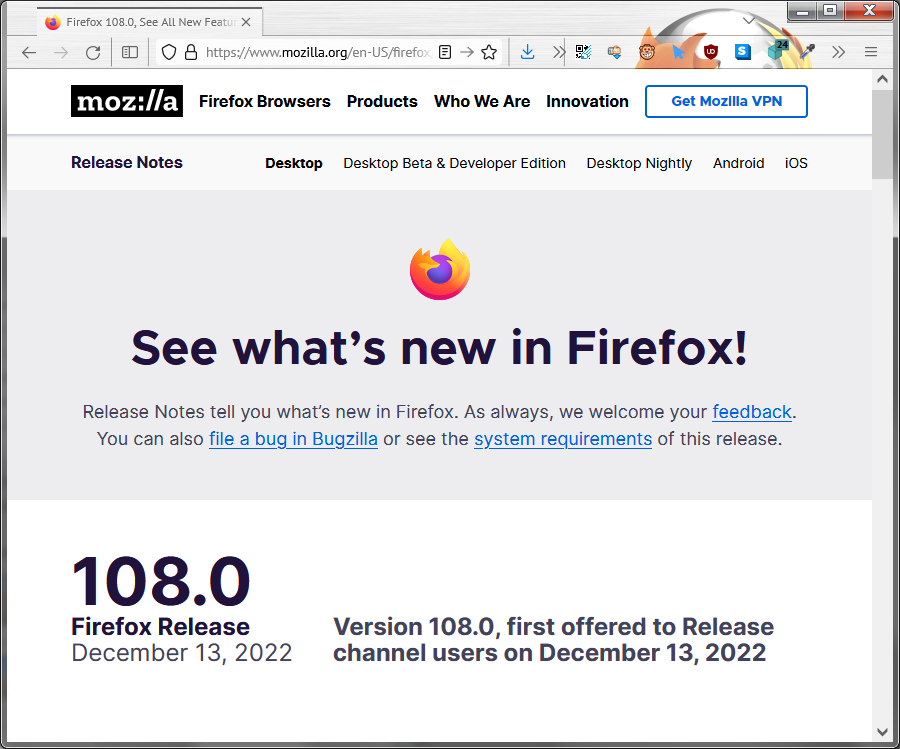Click the blue S extension icon
Viewport: 900px width, 749px height.
[x=743, y=52]
